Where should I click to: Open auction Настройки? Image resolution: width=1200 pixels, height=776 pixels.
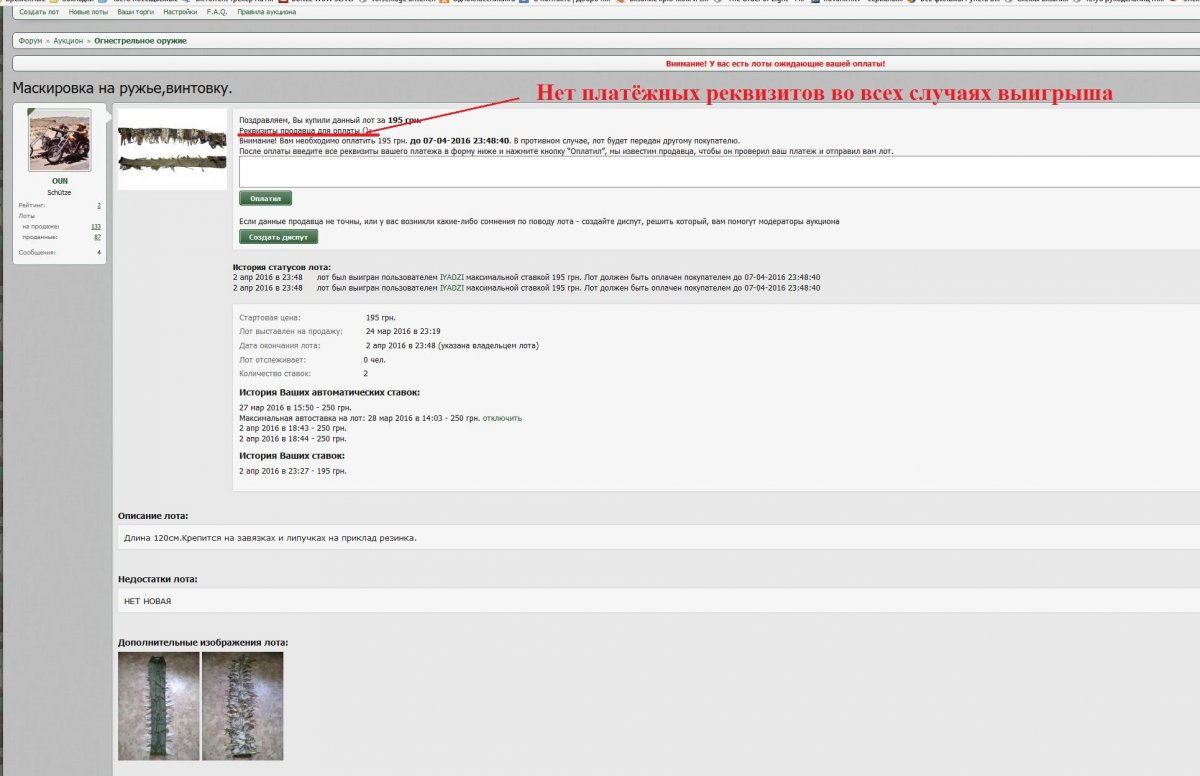180,12
